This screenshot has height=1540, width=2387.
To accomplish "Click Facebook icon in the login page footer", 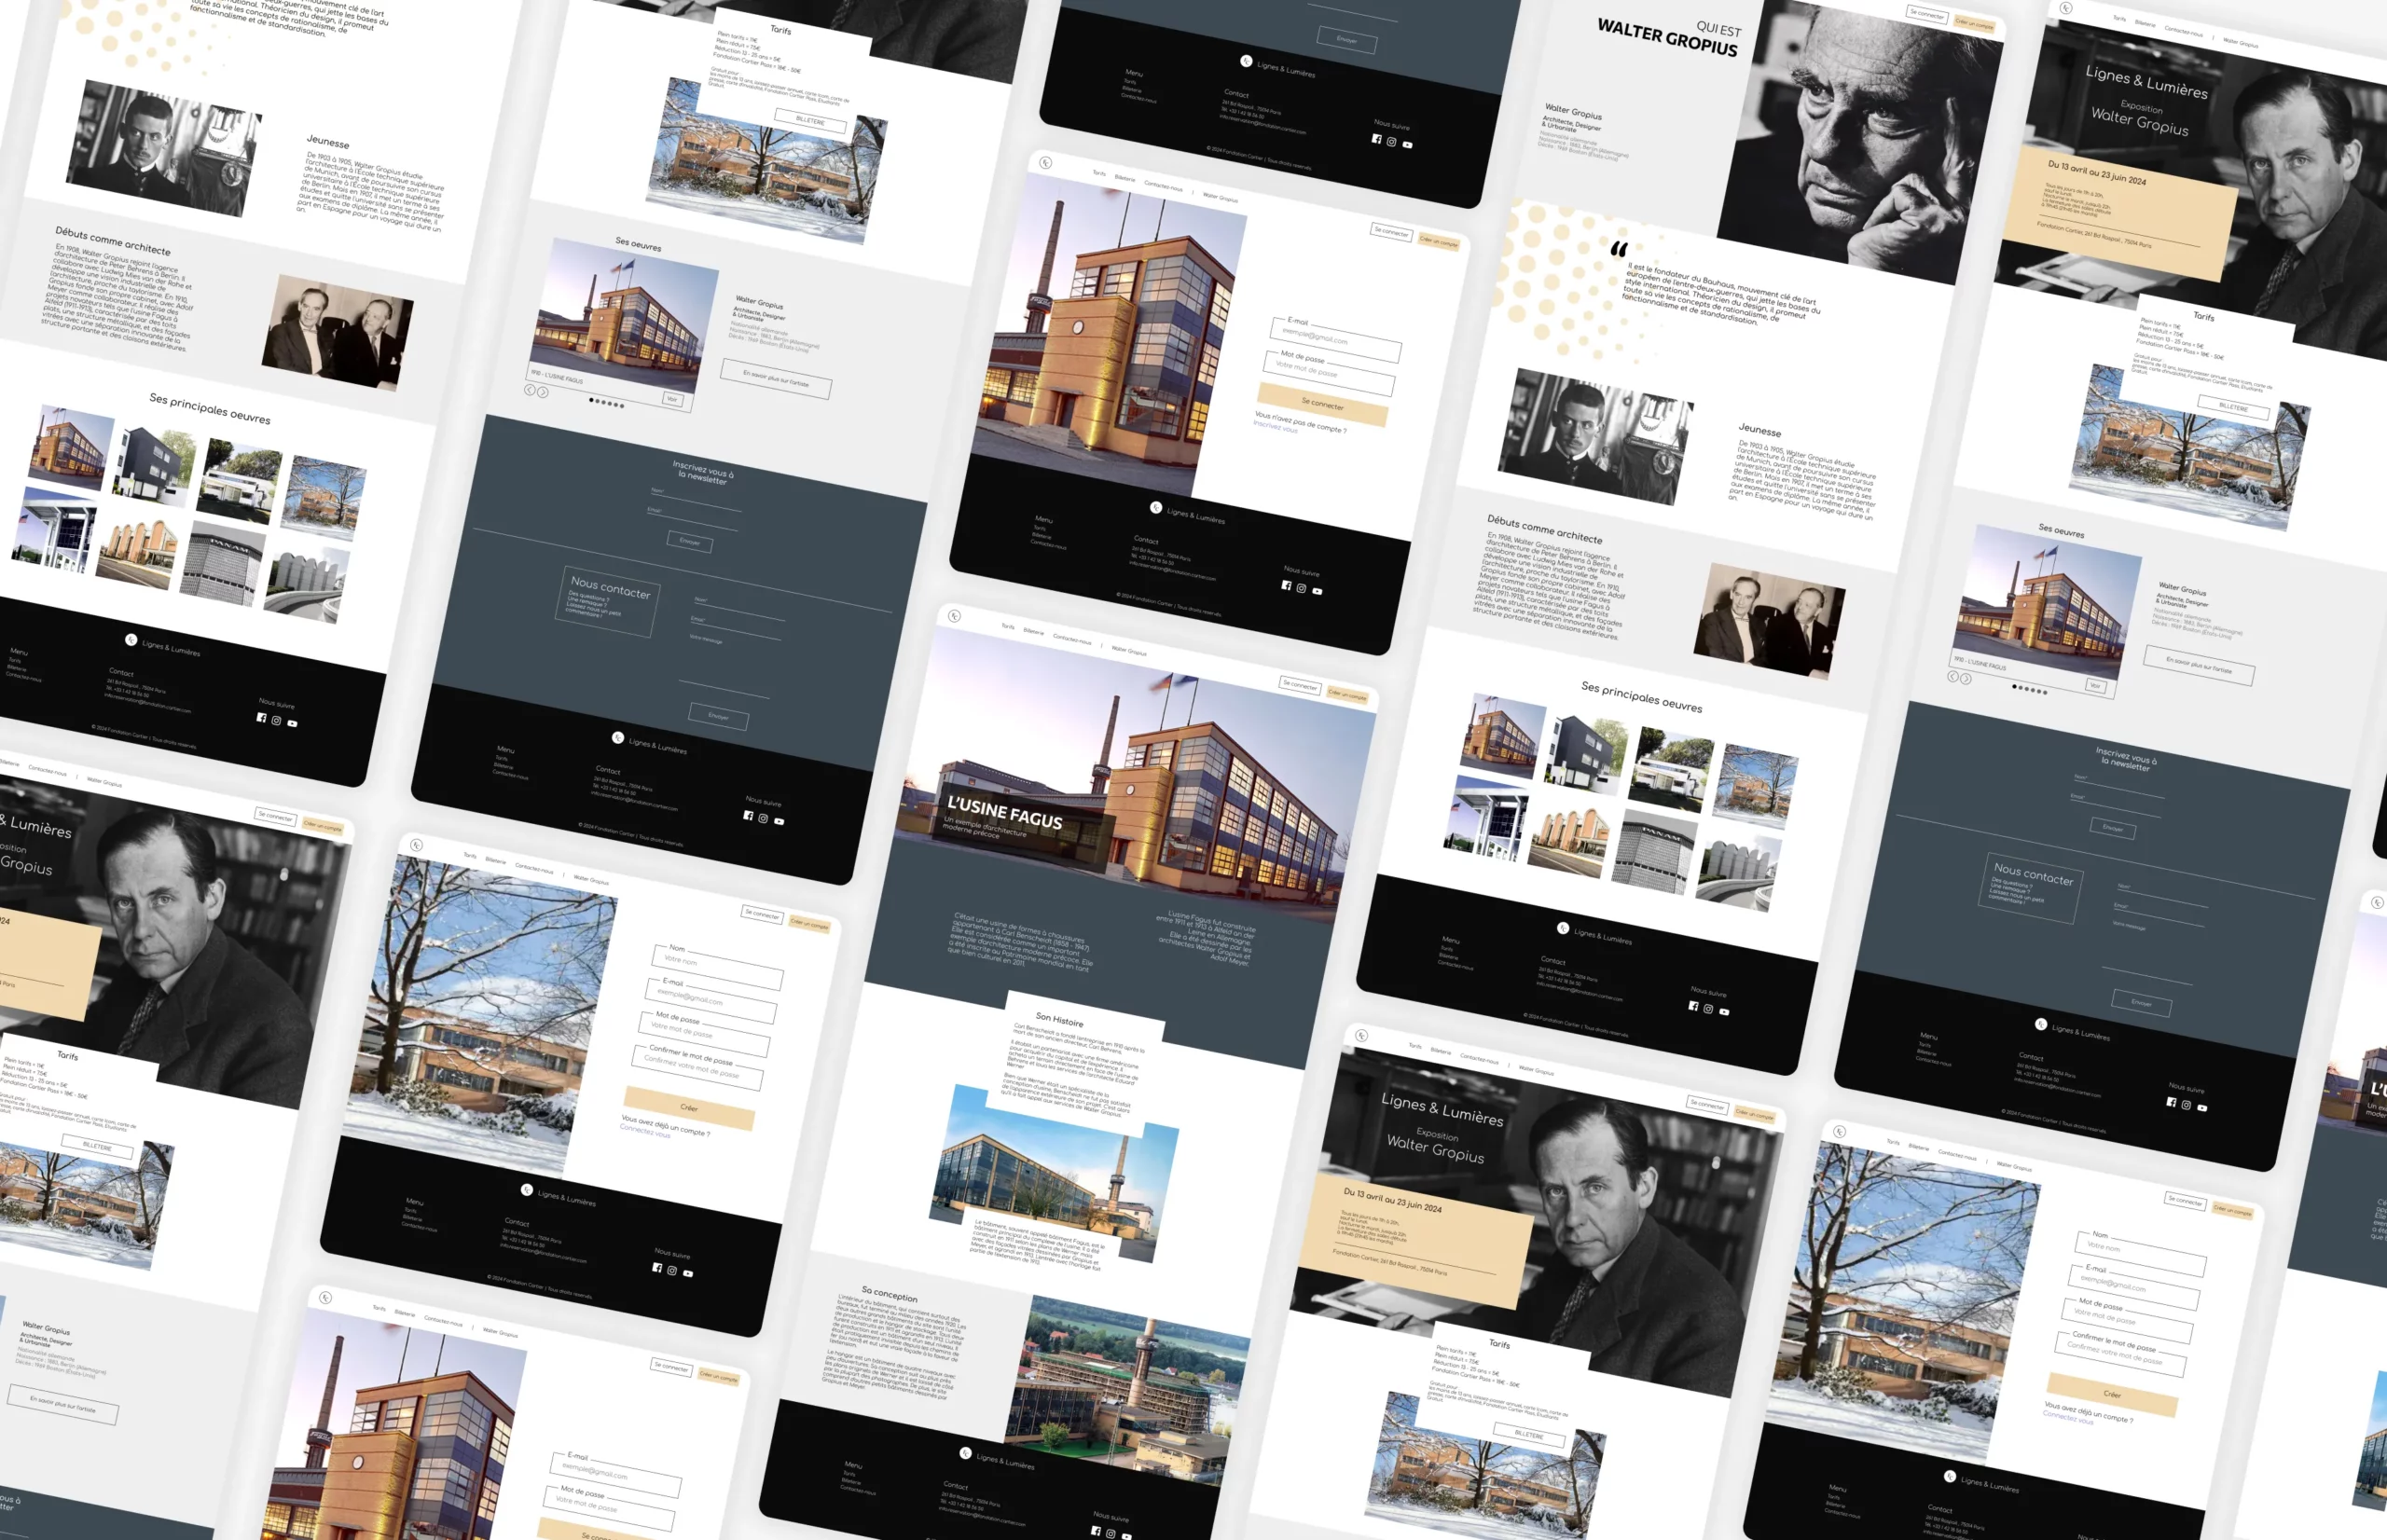I will (1286, 585).
